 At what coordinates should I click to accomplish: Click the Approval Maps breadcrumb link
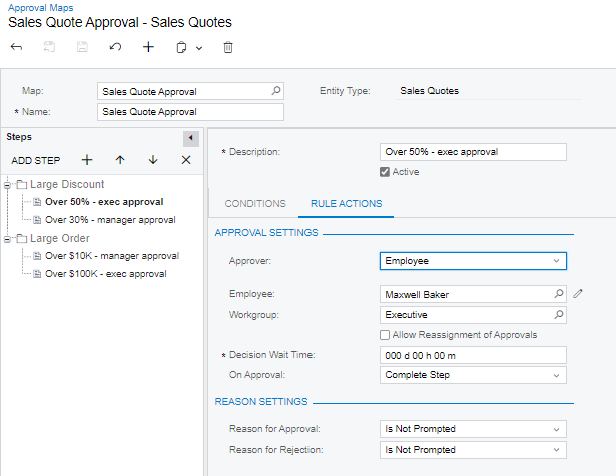tap(40, 8)
